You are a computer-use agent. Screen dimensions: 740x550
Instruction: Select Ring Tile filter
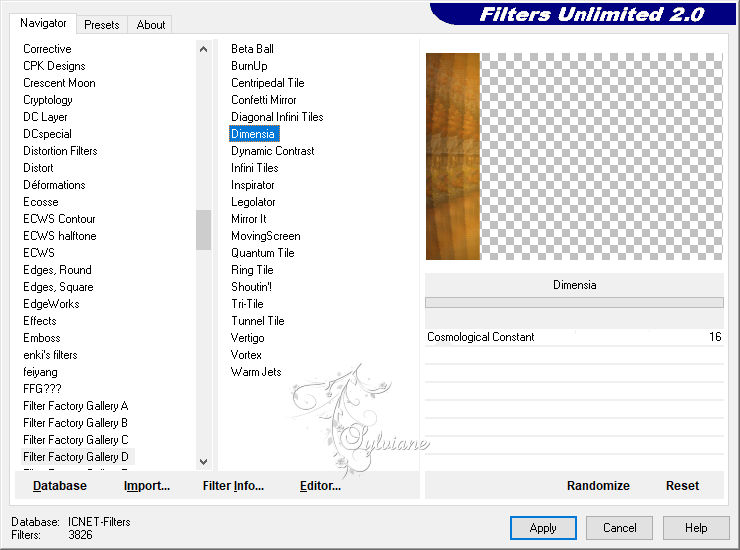252,270
